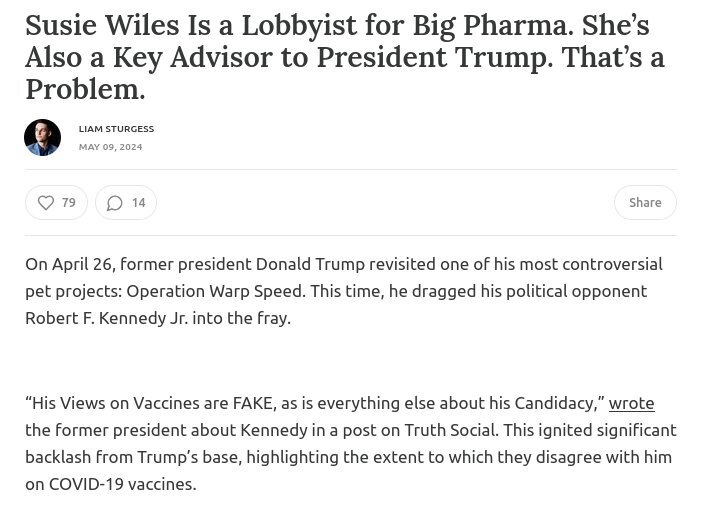701x506 pixels.
Task: Click the MAY 09, 2024 publish date
Action: point(110,147)
